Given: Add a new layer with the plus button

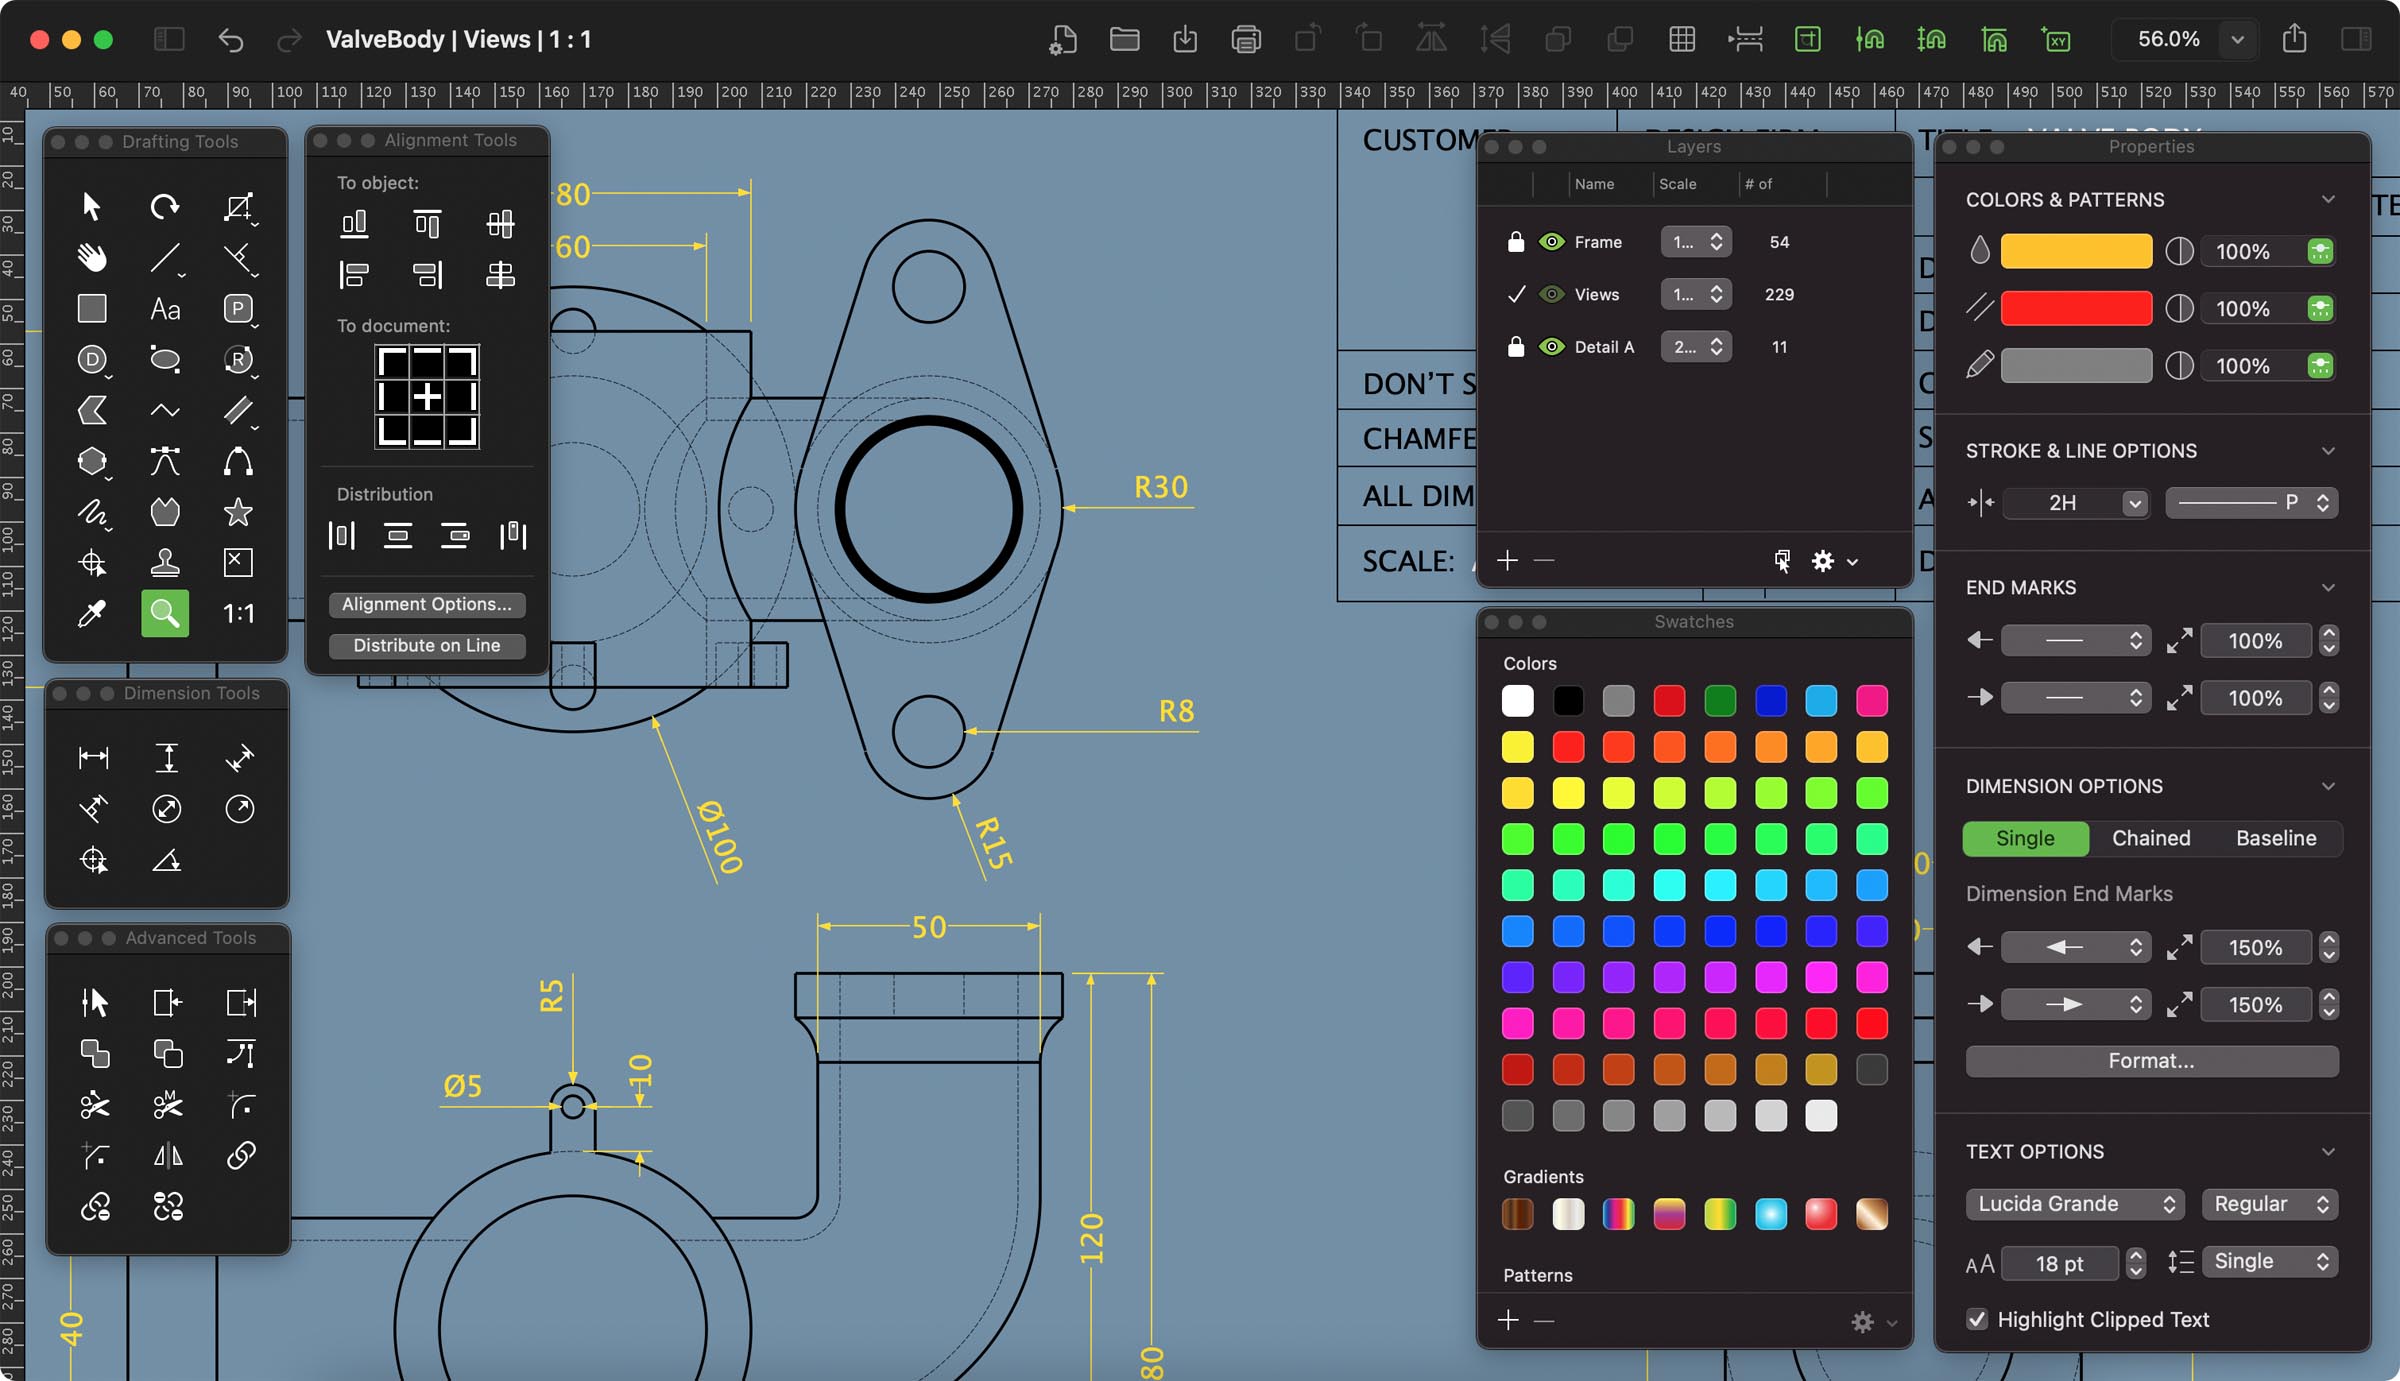Looking at the screenshot, I should coord(1507,560).
